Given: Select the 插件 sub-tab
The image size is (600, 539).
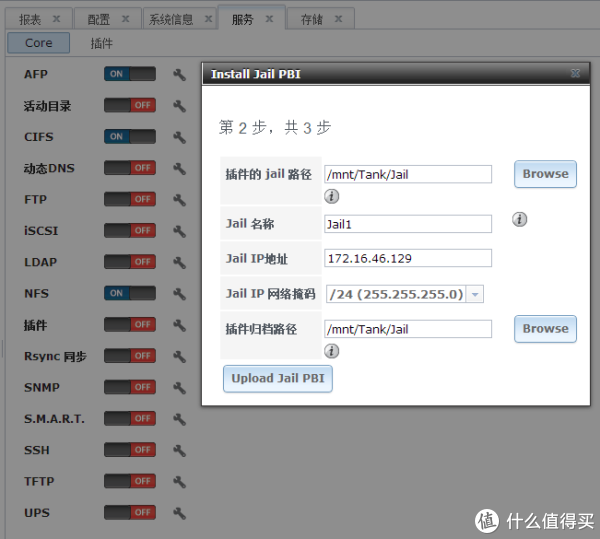Looking at the screenshot, I should (x=101, y=44).
